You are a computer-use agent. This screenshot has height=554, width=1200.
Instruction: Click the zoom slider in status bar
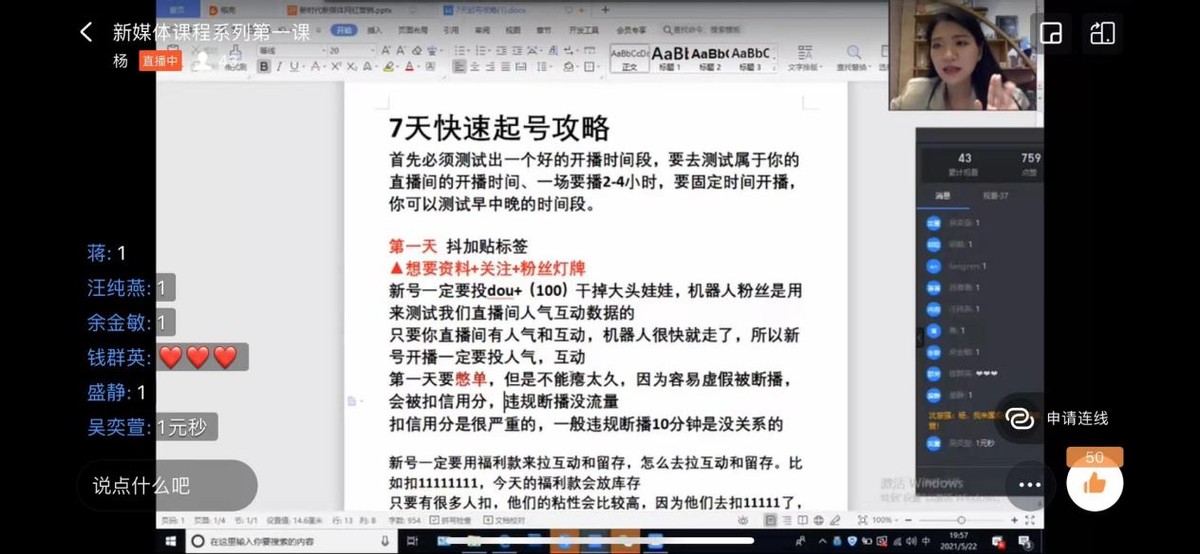961,520
